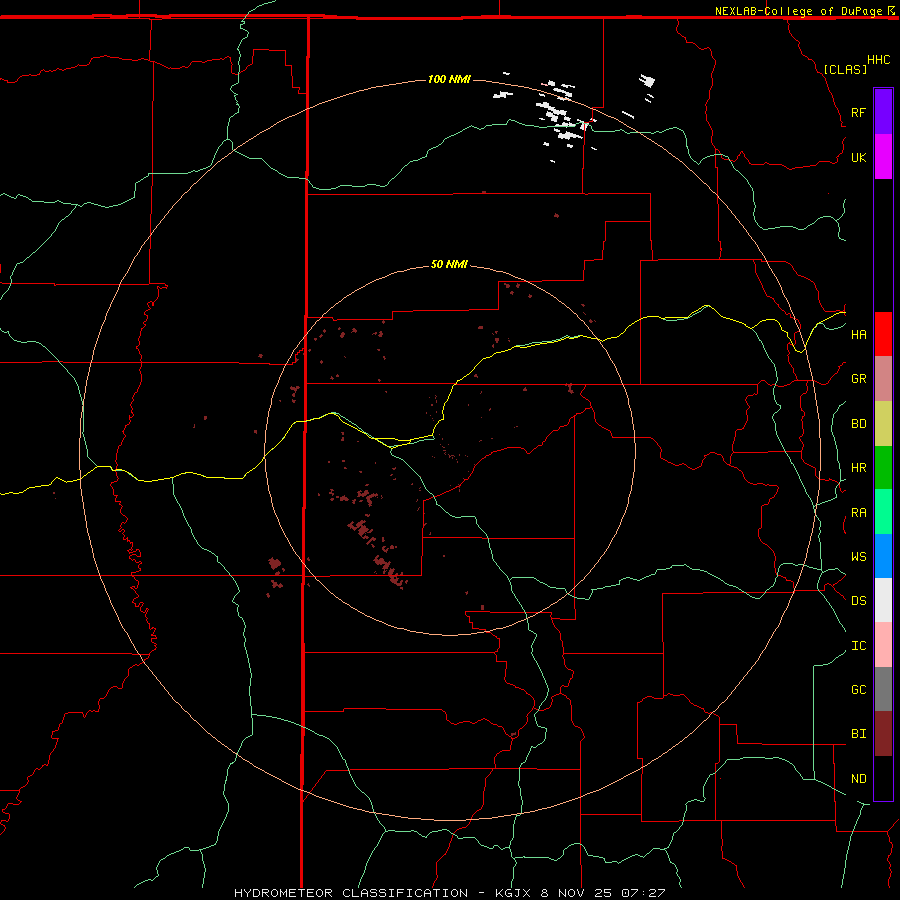Click the IC legend label
The height and width of the screenshot is (900, 900).
(x=858, y=646)
